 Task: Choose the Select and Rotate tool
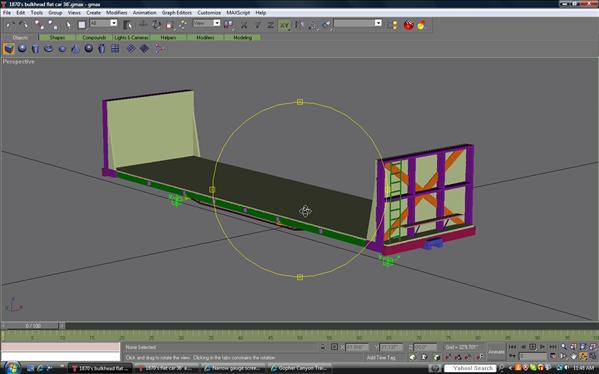click(x=156, y=25)
